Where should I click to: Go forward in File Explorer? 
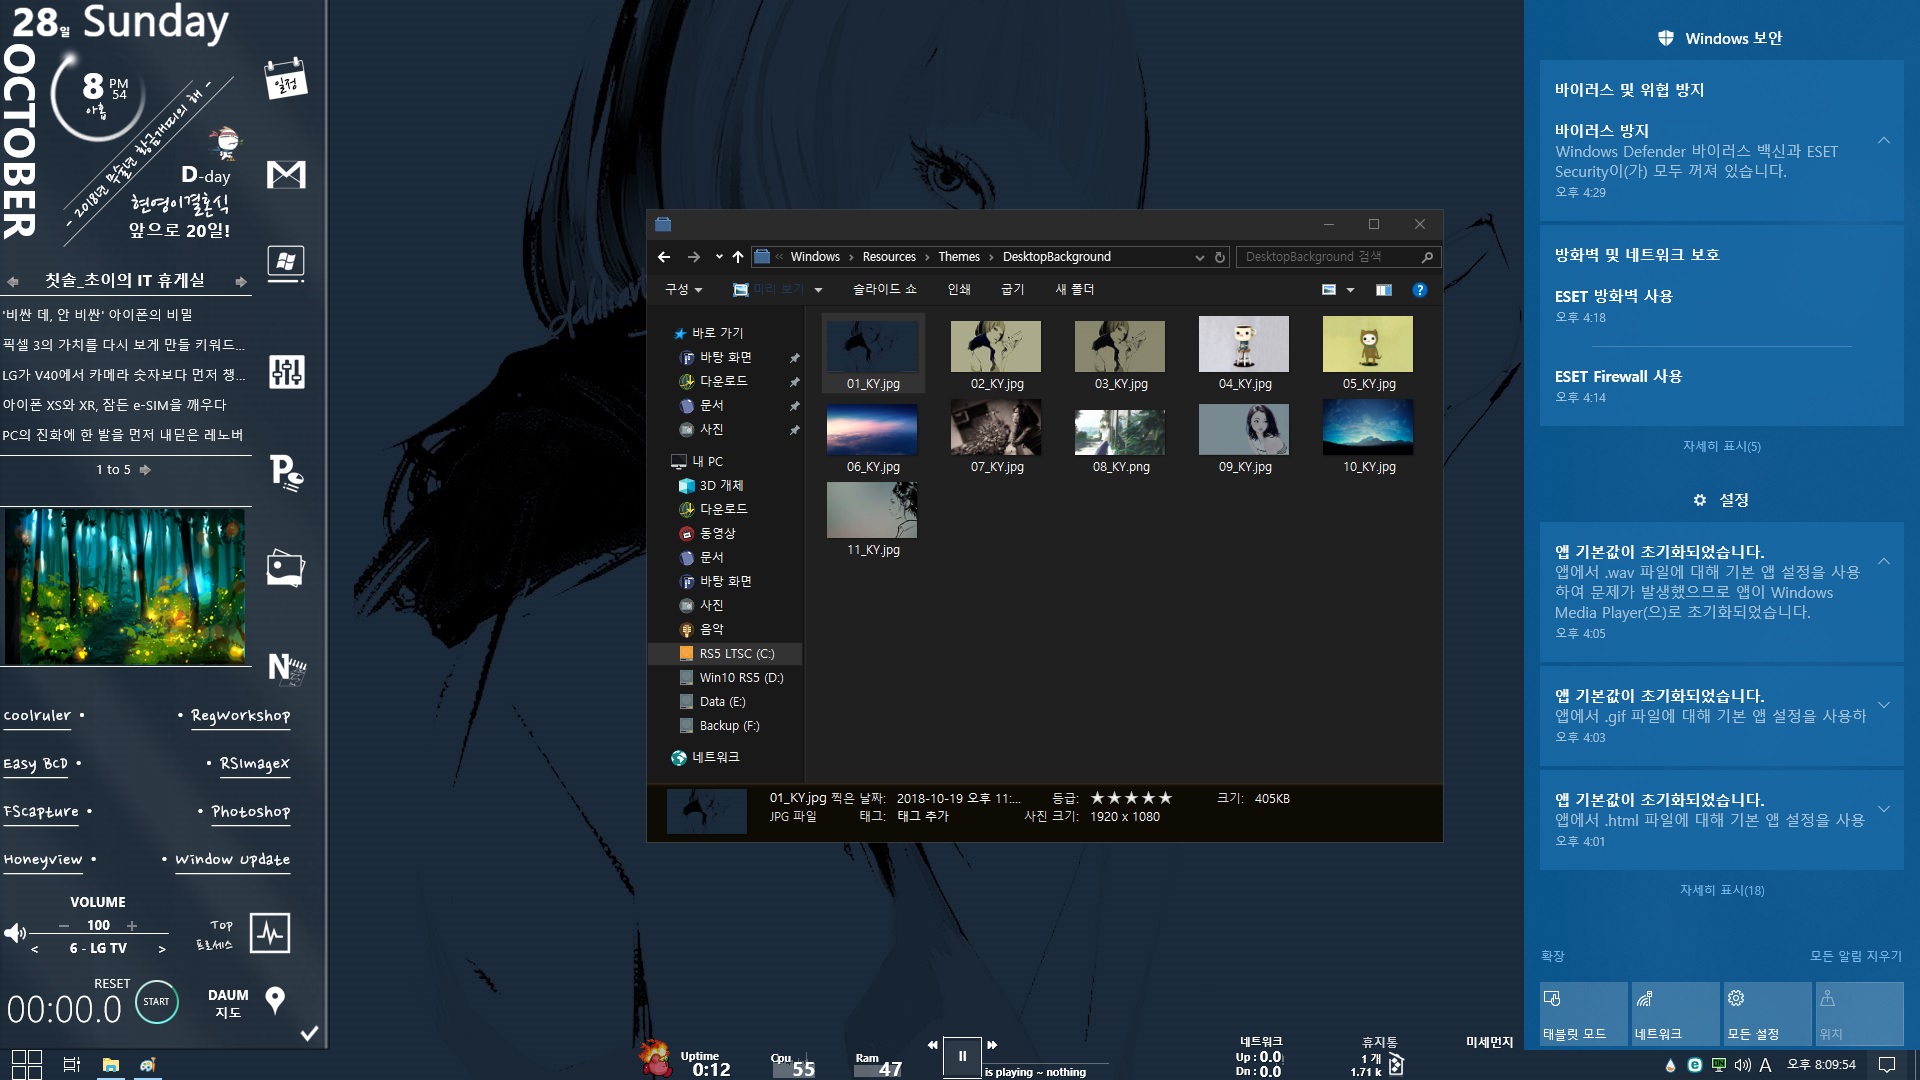[x=694, y=257]
